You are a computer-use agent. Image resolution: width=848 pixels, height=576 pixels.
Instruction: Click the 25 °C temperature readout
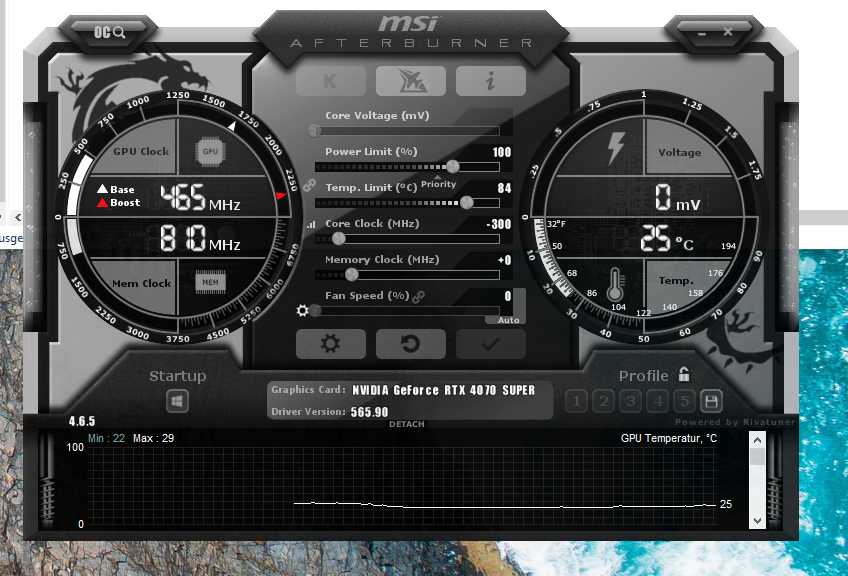667,239
